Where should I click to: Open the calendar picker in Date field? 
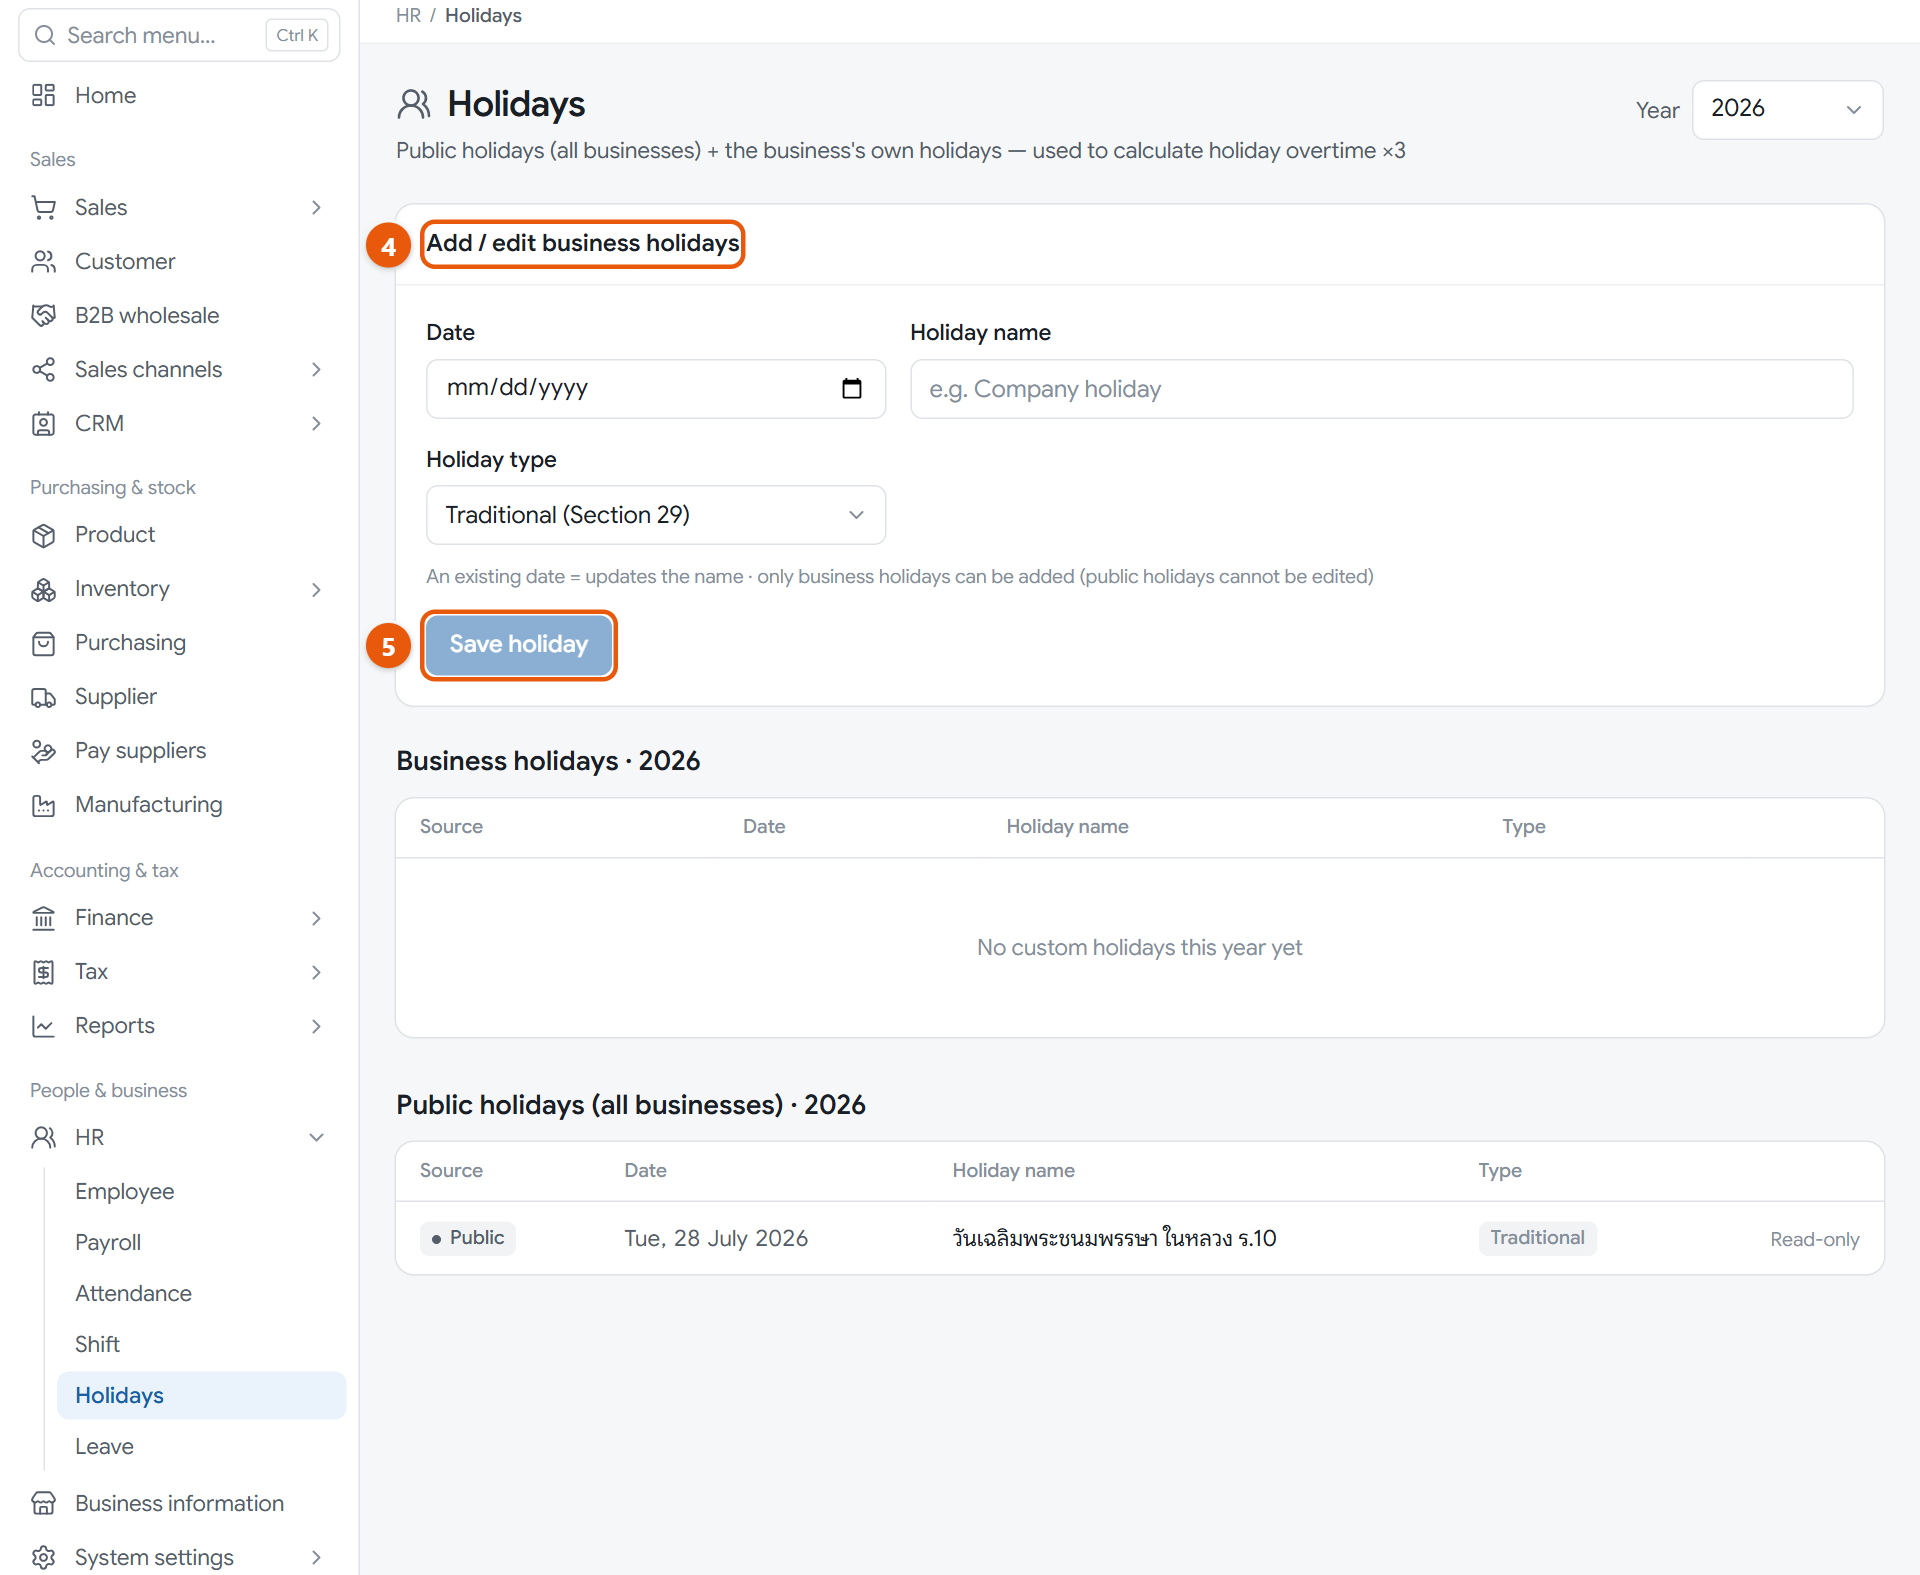pyautogui.click(x=852, y=388)
